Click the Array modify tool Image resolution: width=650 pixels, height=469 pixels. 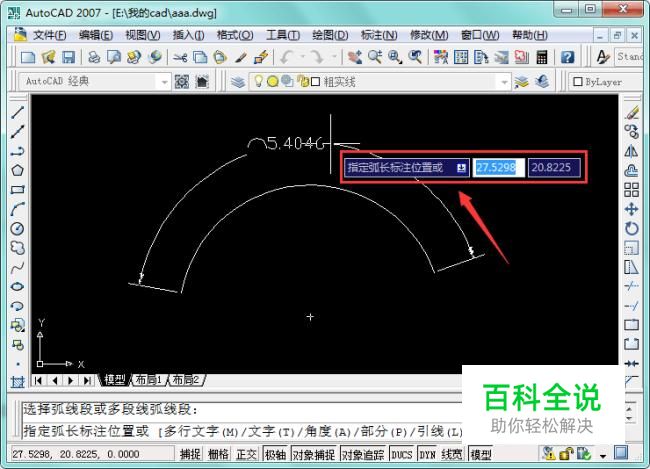631,190
